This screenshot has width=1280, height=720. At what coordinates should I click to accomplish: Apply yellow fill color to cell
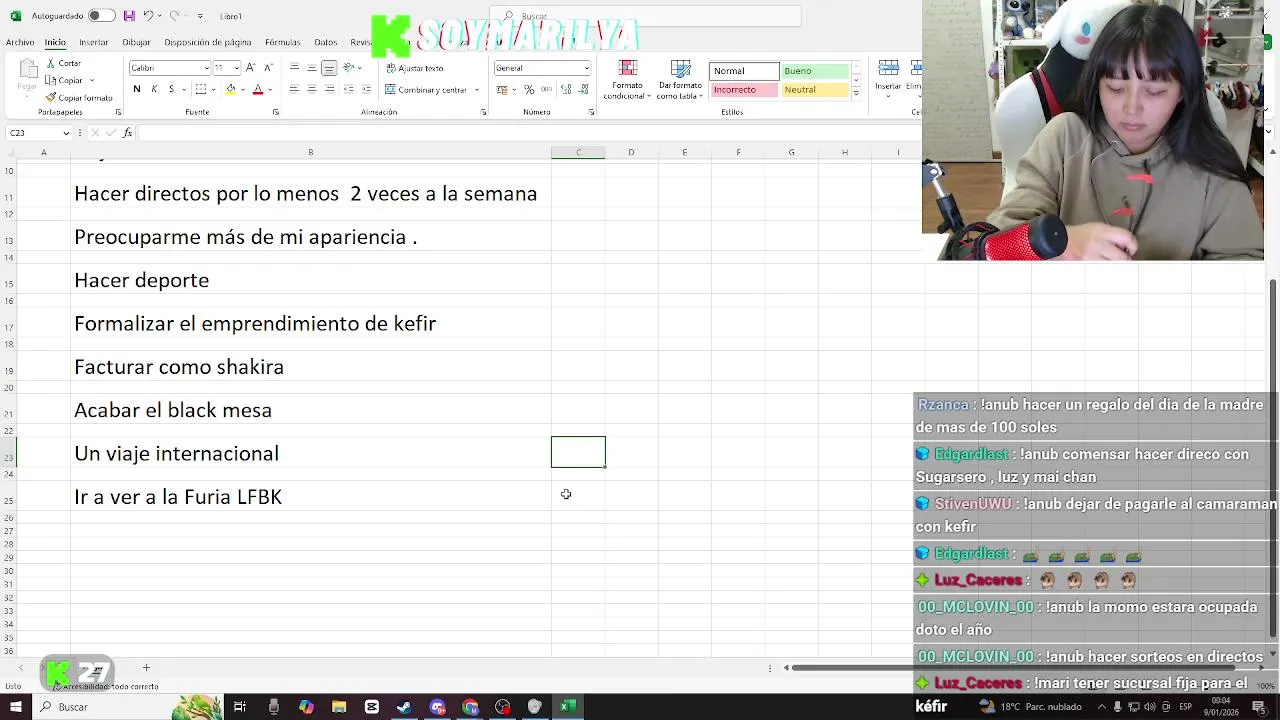231,89
